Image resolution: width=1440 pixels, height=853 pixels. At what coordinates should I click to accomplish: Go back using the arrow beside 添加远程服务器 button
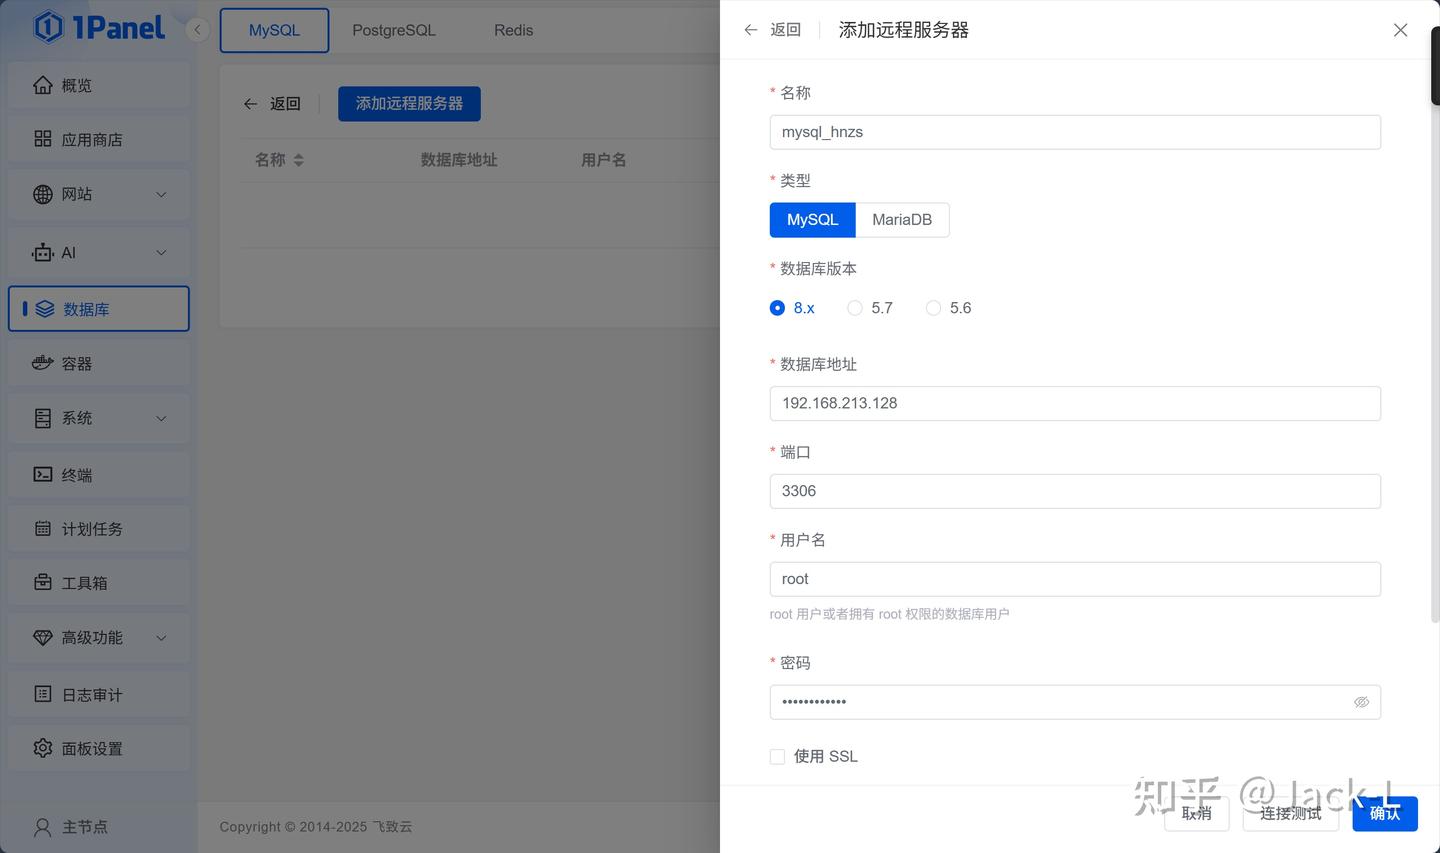251,104
